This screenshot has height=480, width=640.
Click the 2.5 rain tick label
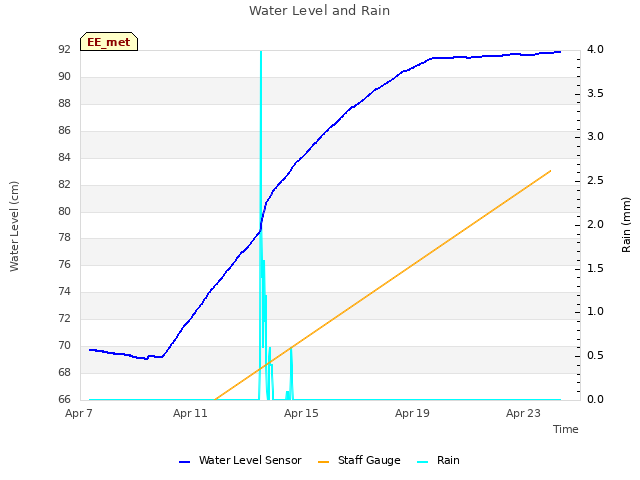tap(595, 180)
